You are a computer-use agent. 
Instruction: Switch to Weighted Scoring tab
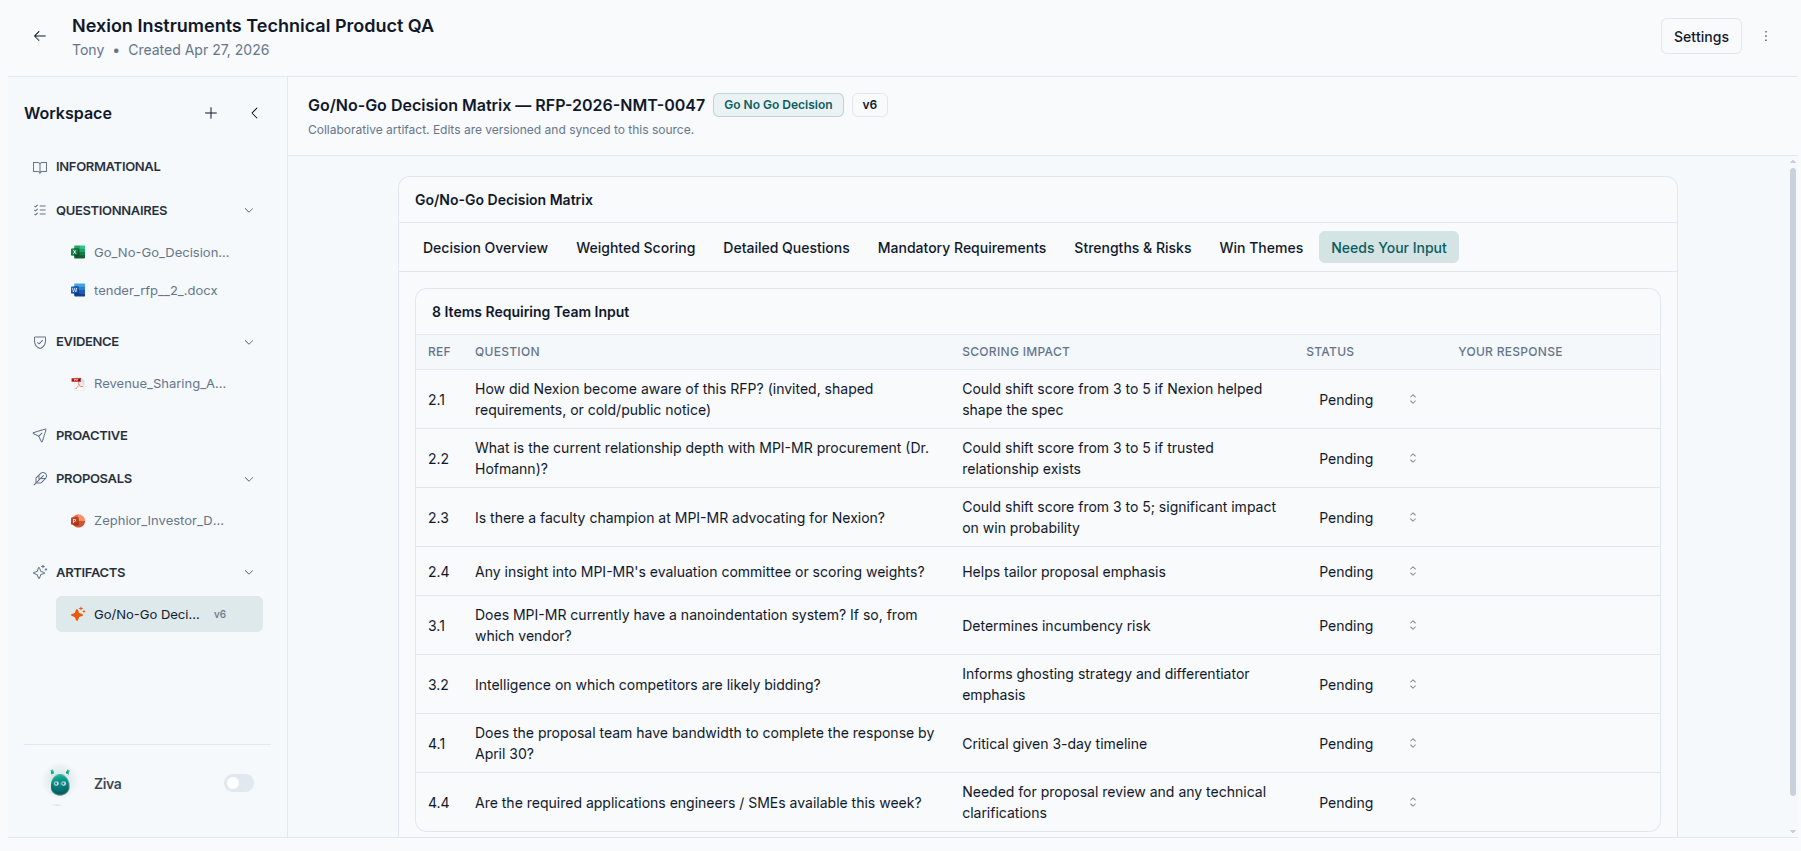click(x=635, y=248)
